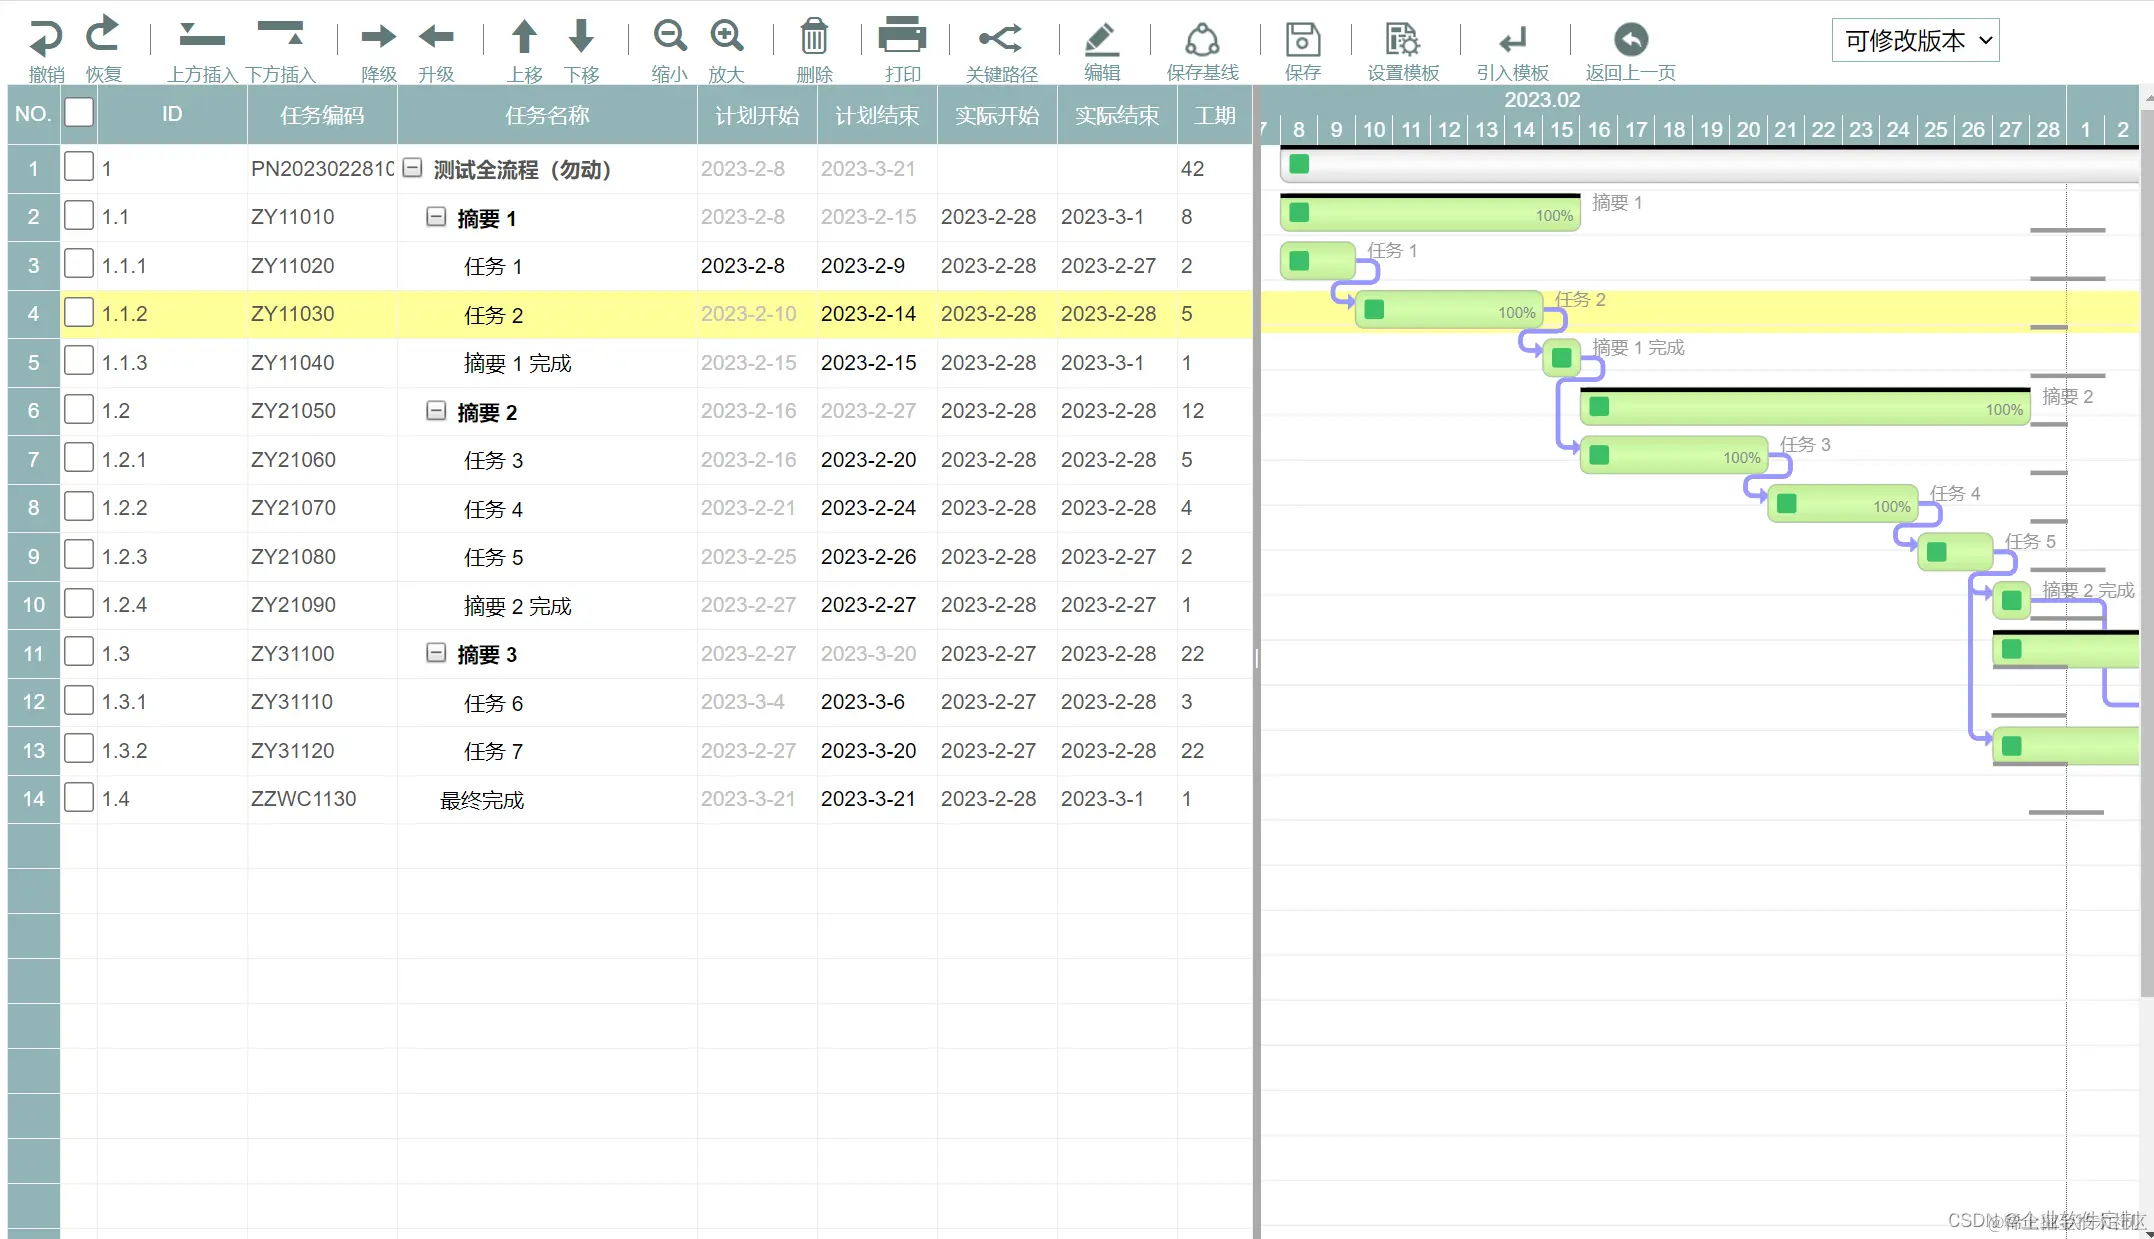Viewport: 2154px width, 1239px height.
Task: Select task name 最终完成
Action: (482, 800)
